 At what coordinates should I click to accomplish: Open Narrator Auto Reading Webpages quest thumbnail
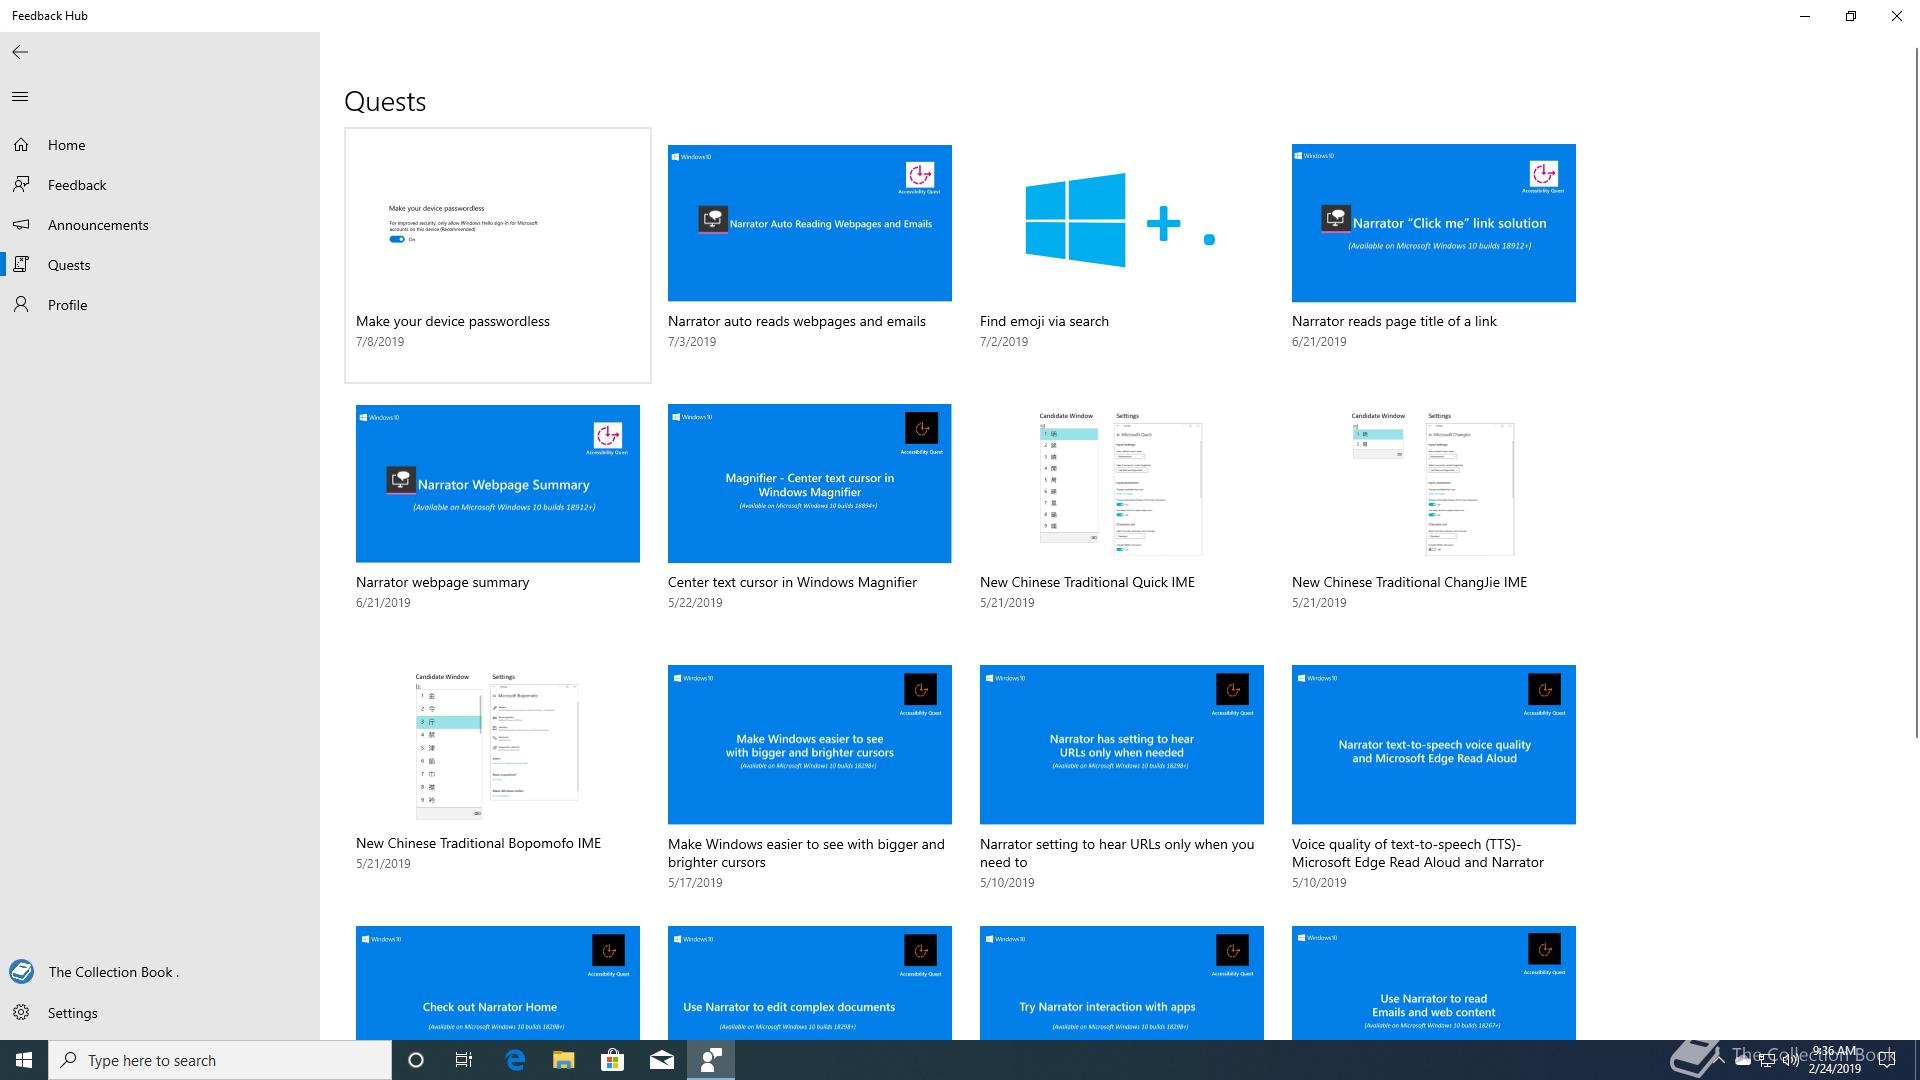point(810,223)
